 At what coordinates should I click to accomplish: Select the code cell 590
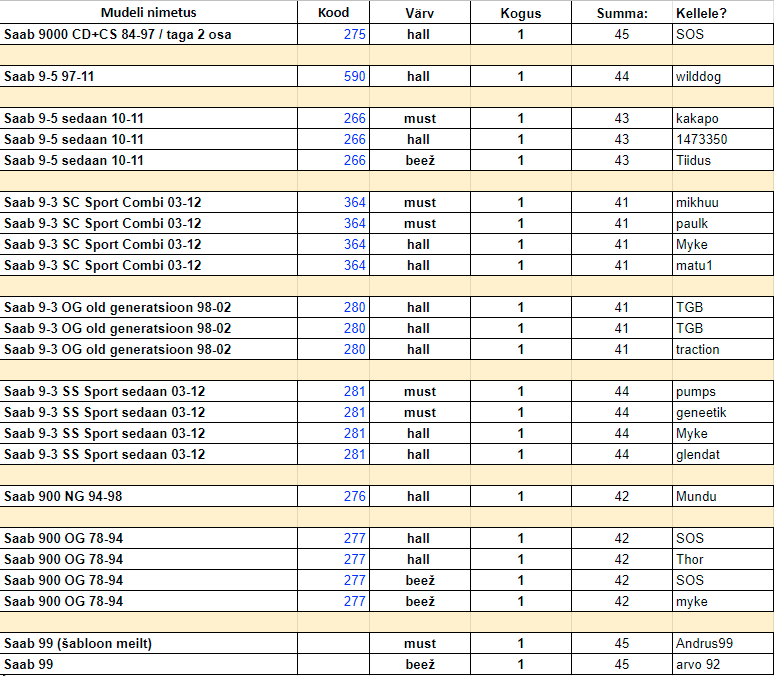pyautogui.click(x=333, y=77)
